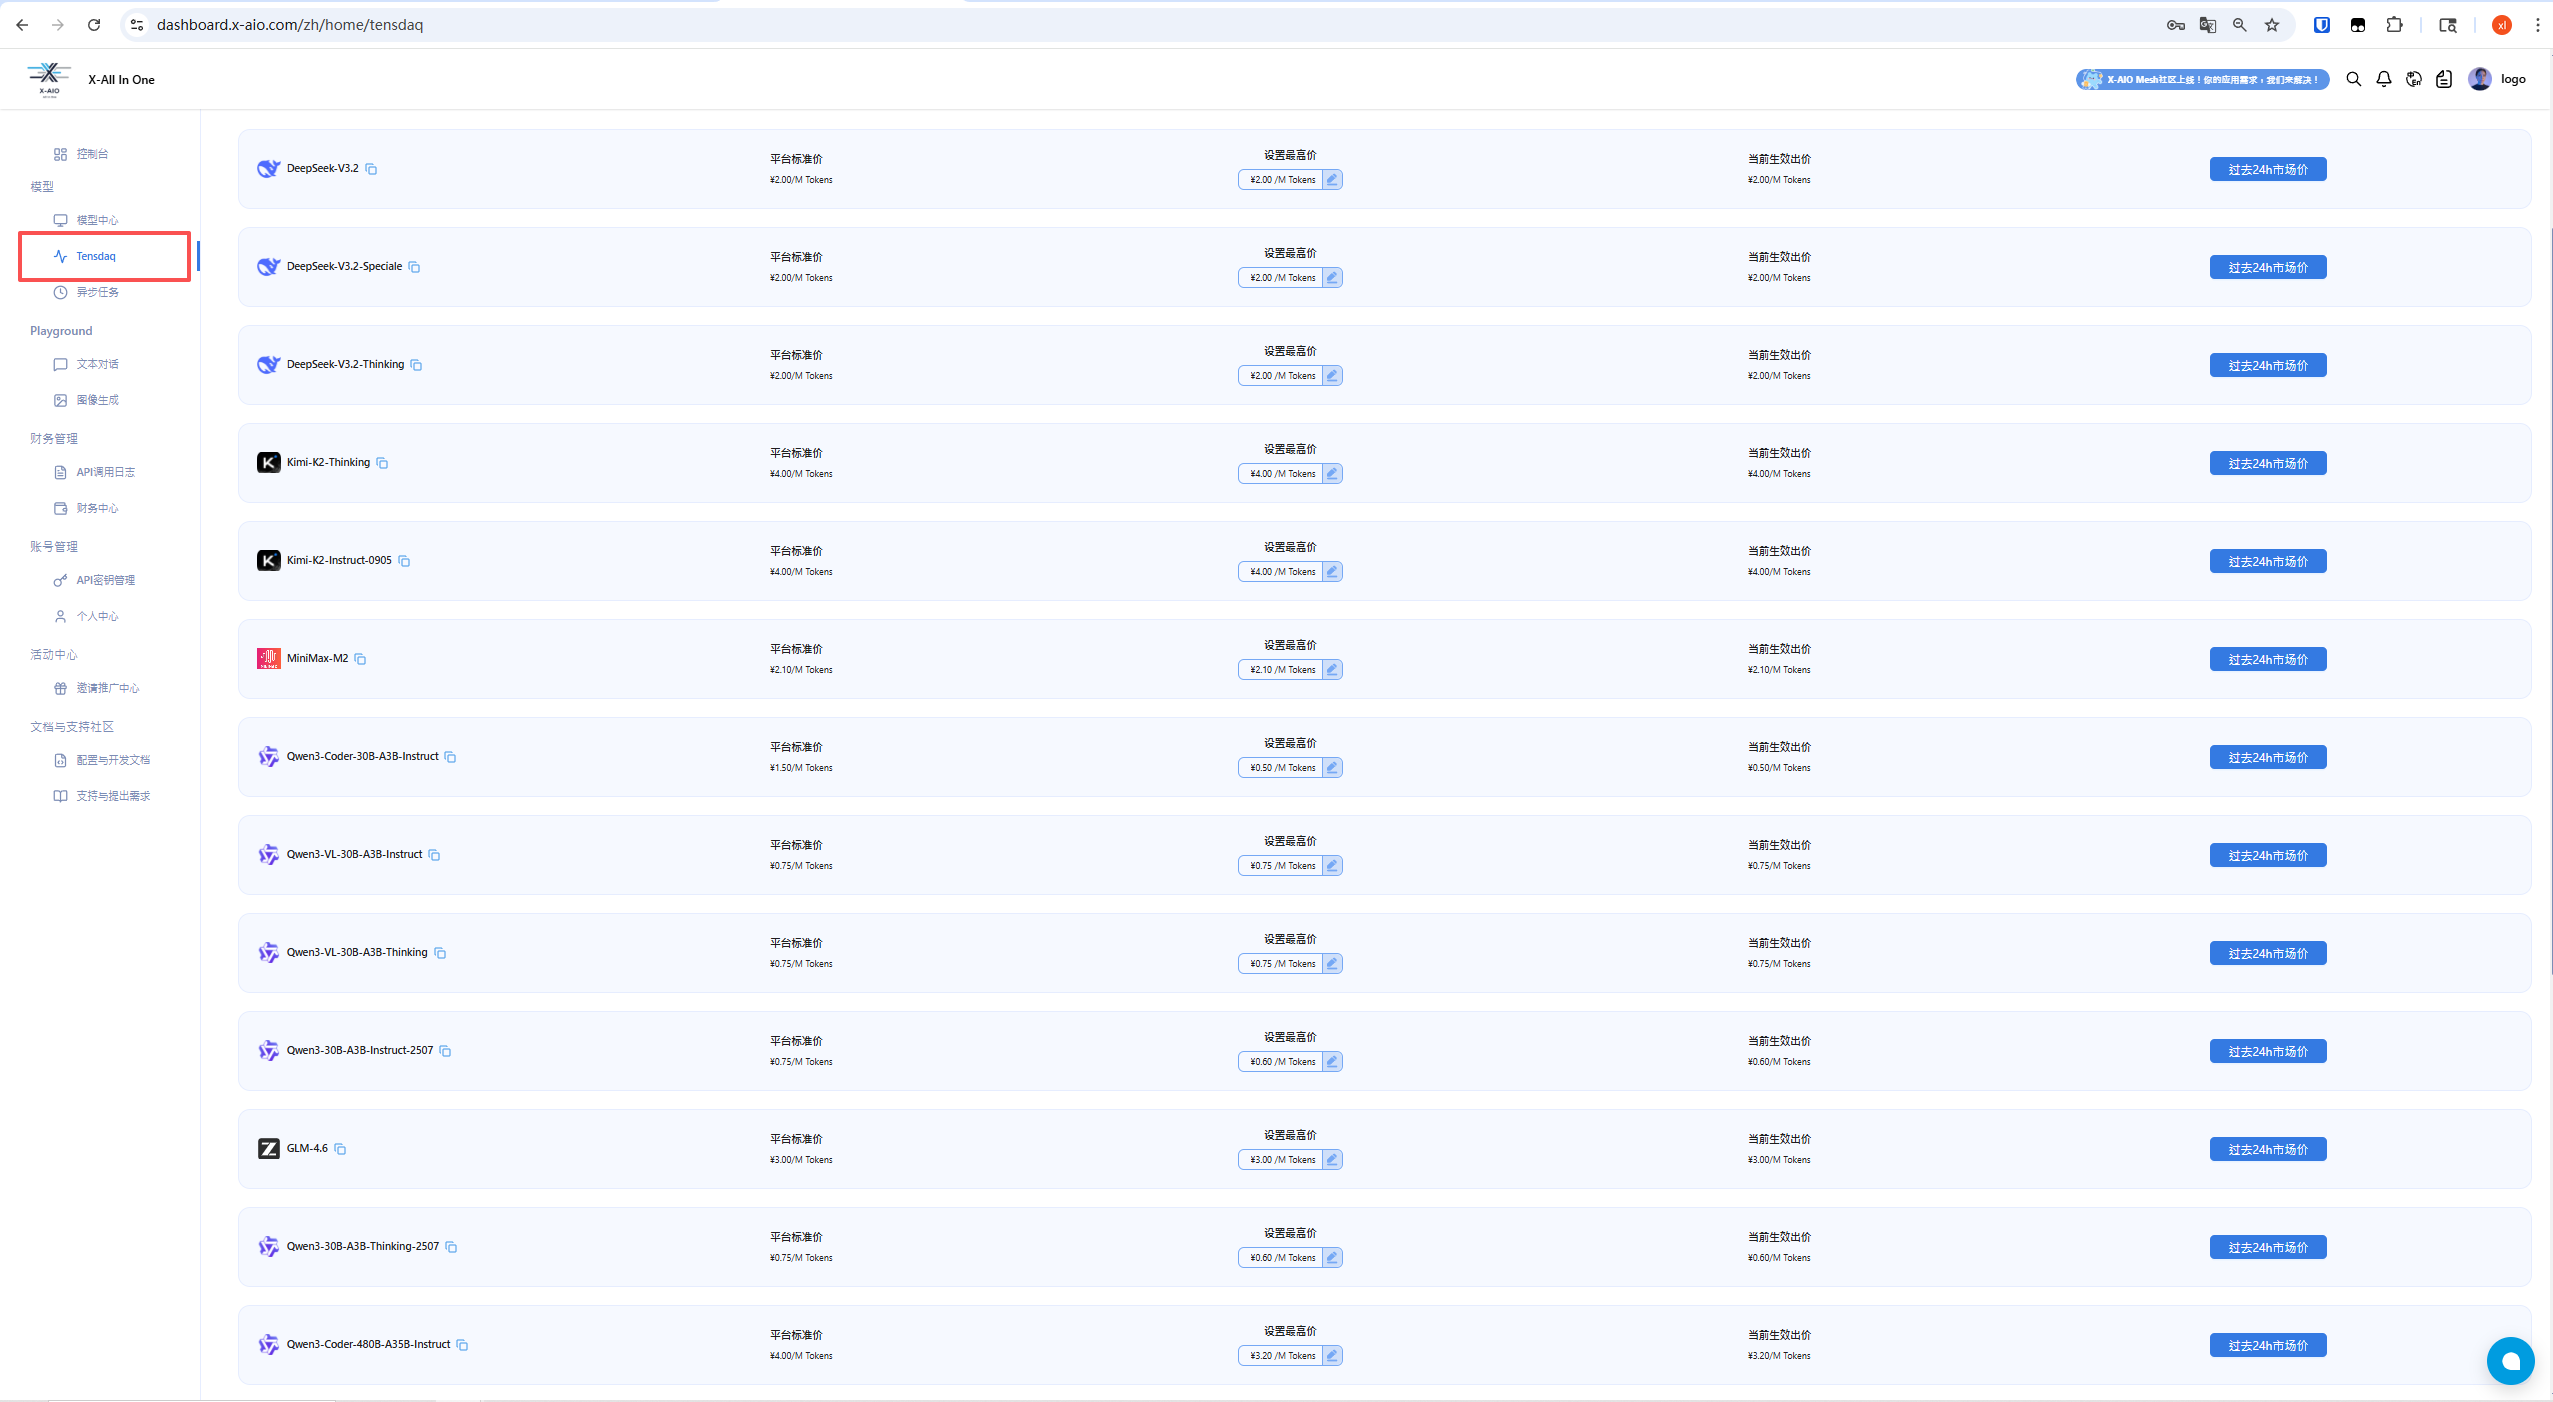Copy the Qwen3-VL-30B-A3B-Thinking model name
This screenshot has height=1402, width=2553.
pos(440,953)
